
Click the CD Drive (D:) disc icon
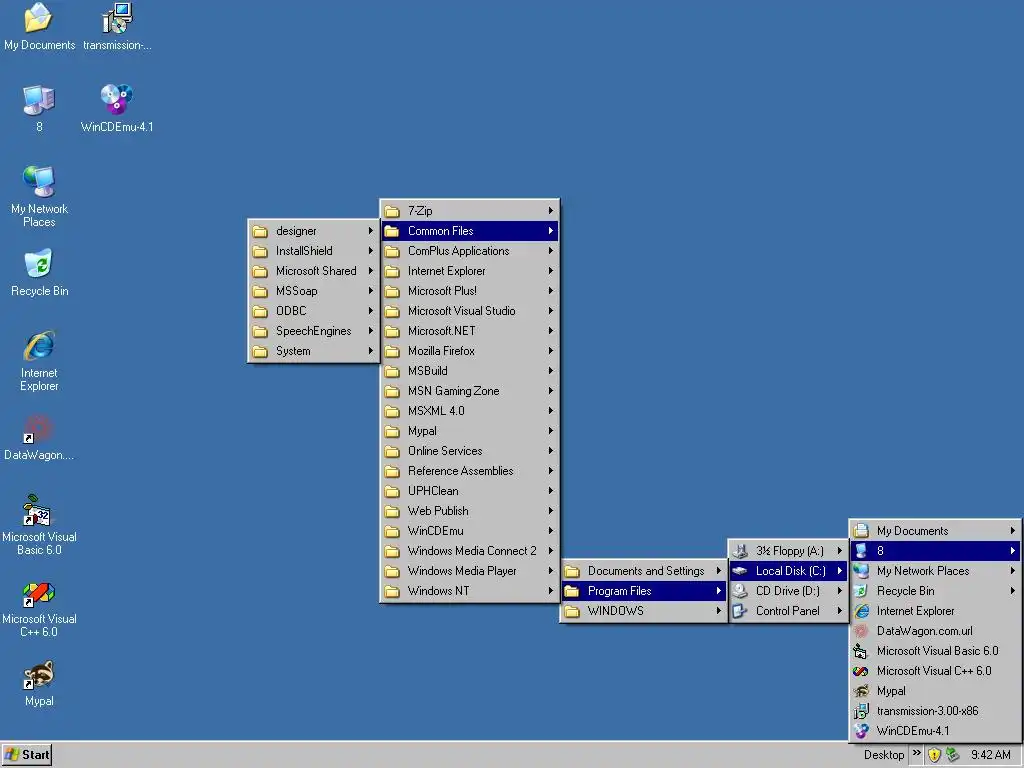pyautogui.click(x=740, y=591)
